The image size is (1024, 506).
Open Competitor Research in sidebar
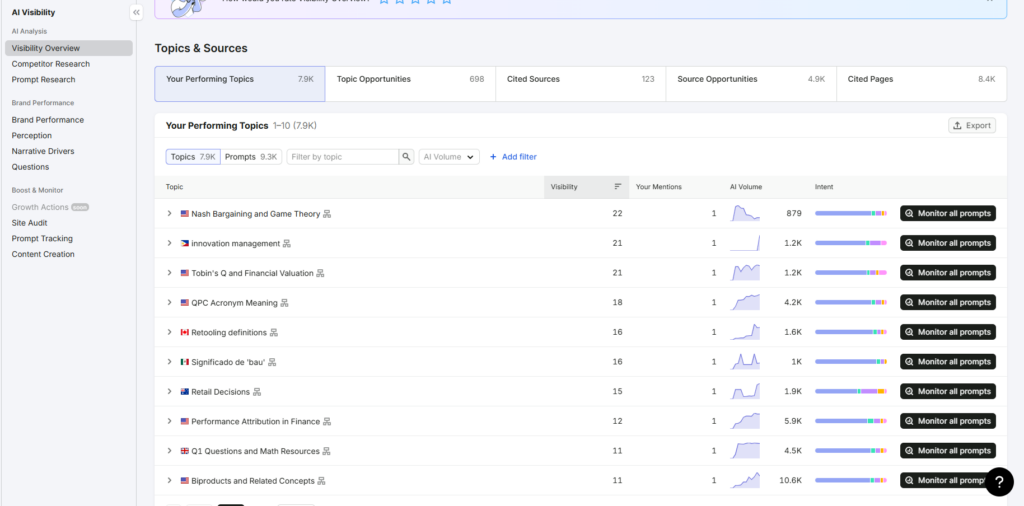(x=51, y=64)
